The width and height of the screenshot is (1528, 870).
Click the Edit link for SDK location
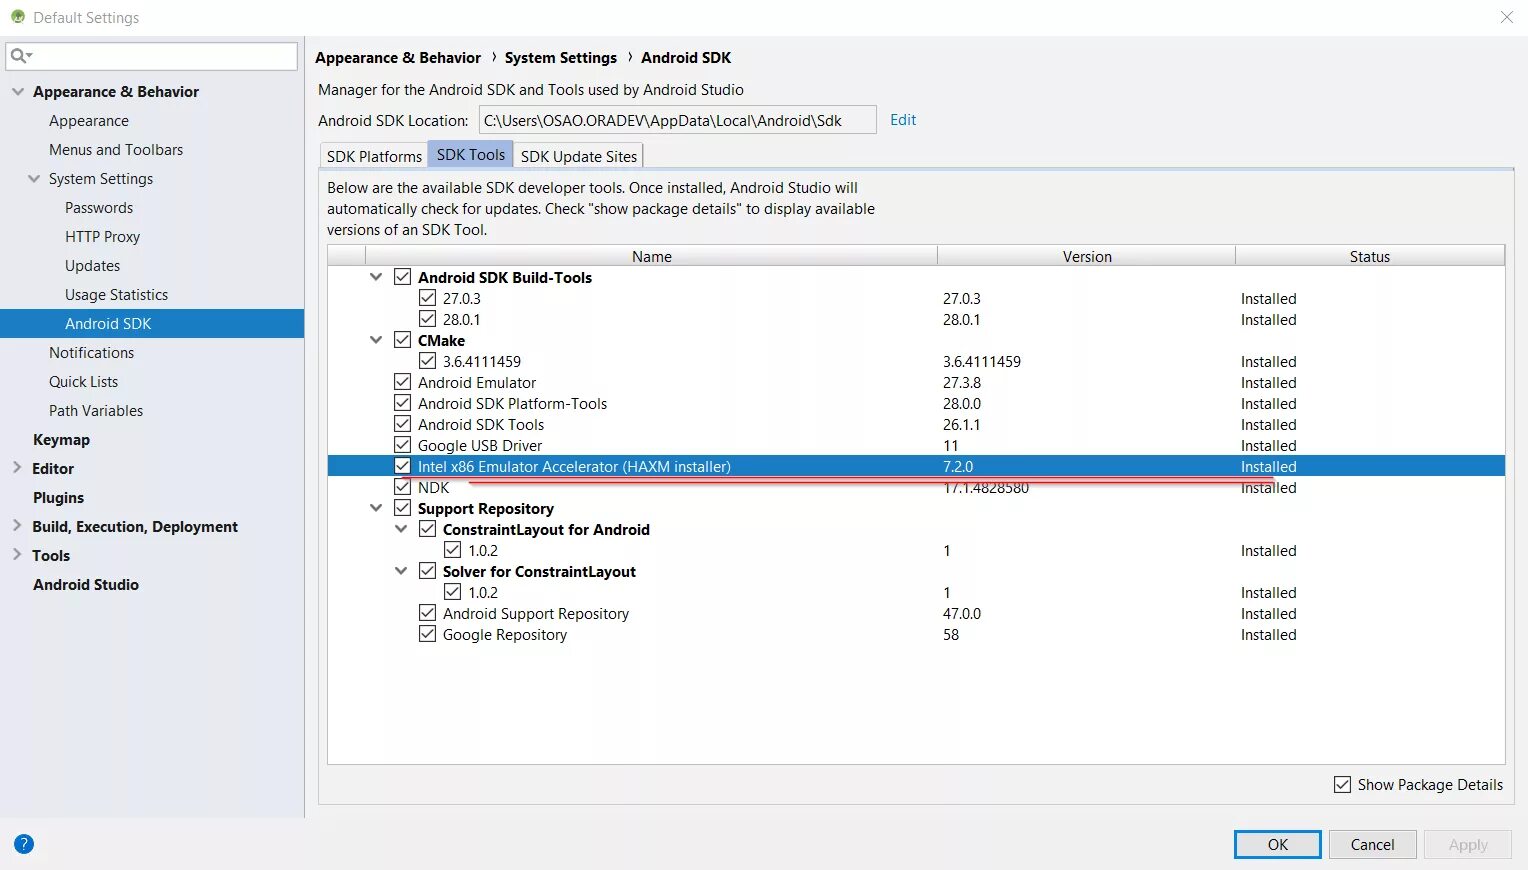[903, 119]
